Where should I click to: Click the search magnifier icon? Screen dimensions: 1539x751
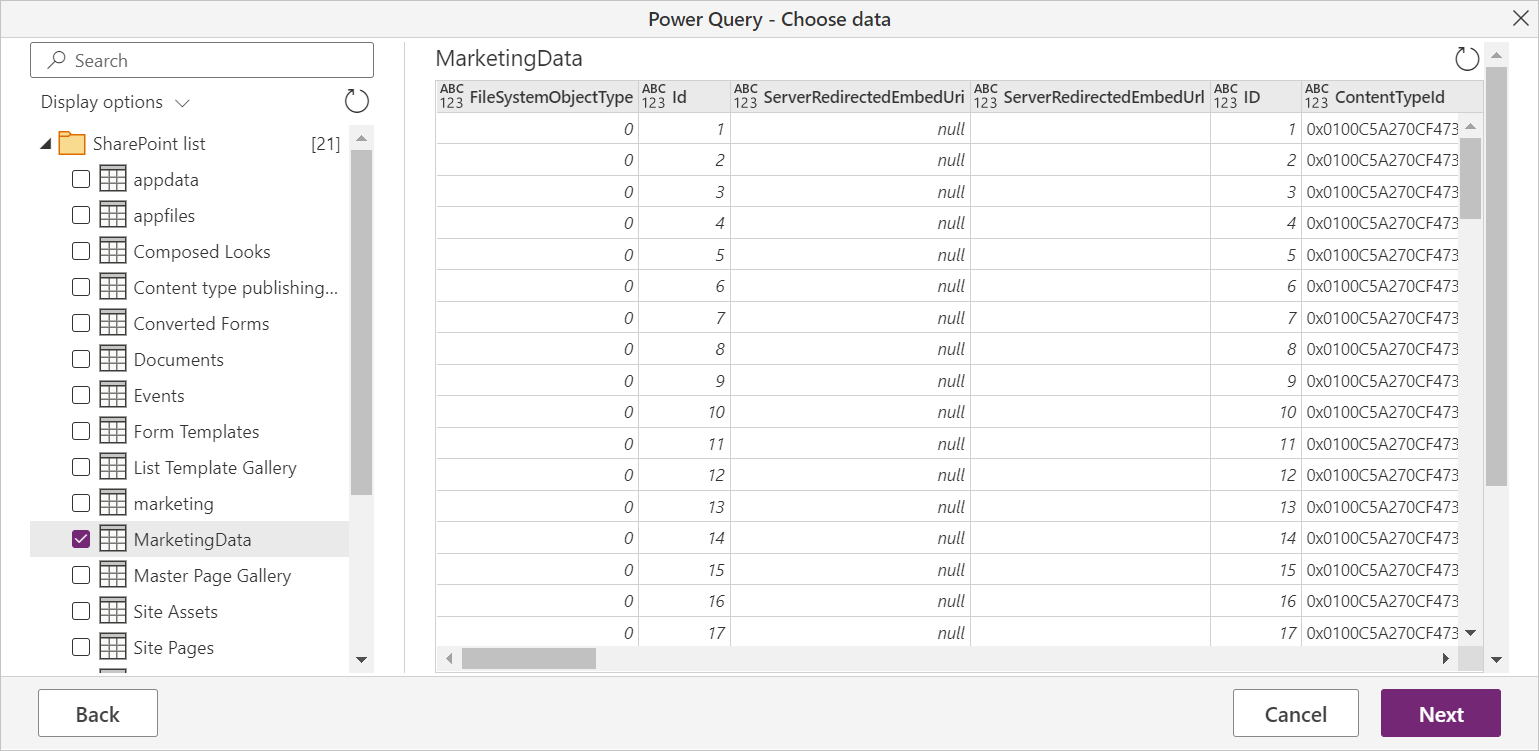55,60
